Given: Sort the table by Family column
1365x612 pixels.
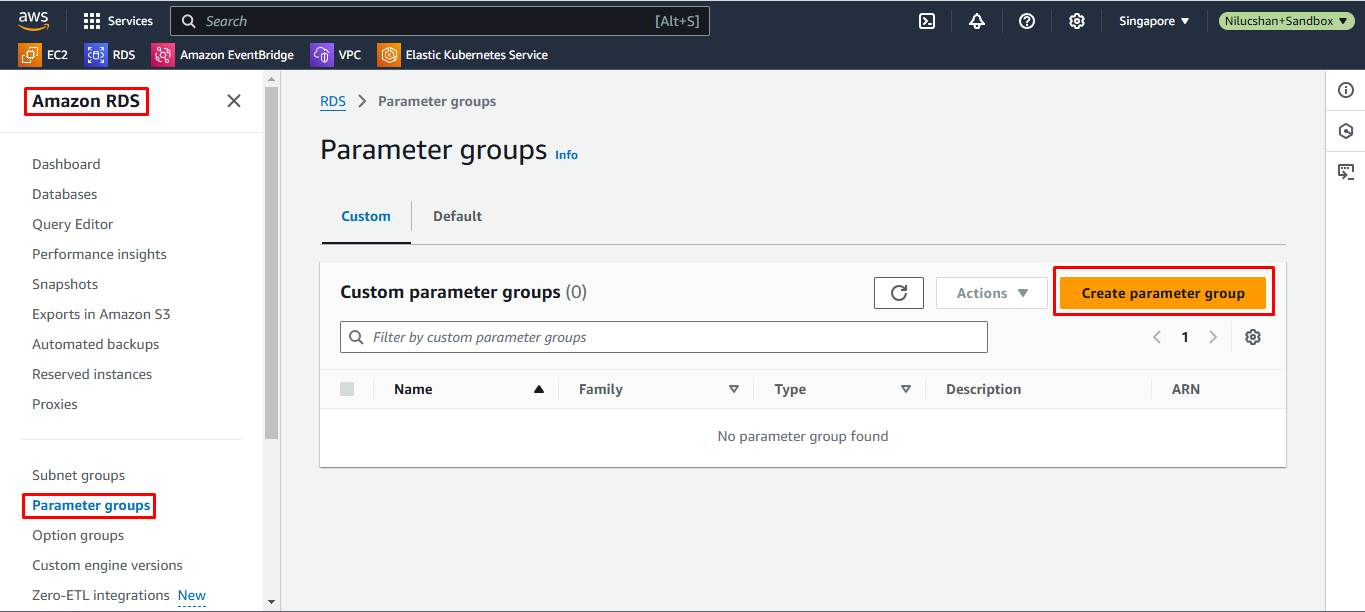Looking at the screenshot, I should pyautogui.click(x=734, y=389).
